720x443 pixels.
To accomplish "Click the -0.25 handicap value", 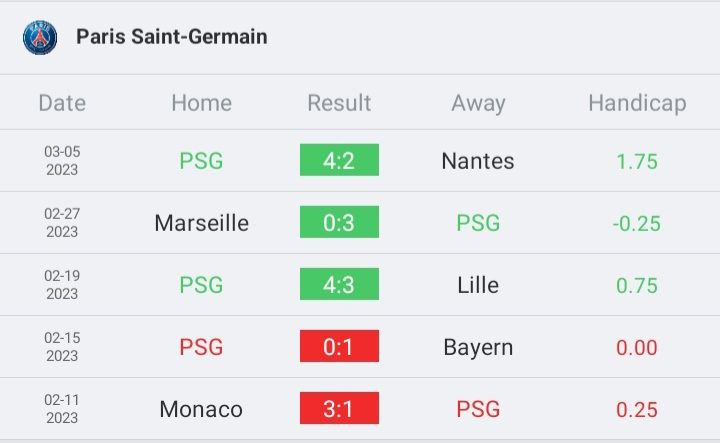I will pos(636,224).
